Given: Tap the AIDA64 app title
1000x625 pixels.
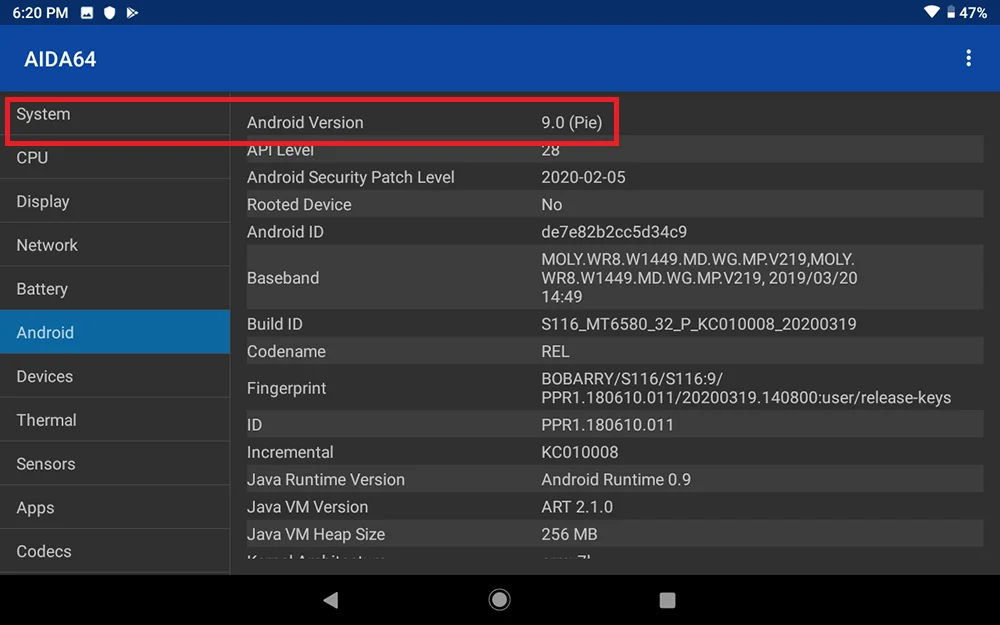Looking at the screenshot, I should coord(60,59).
